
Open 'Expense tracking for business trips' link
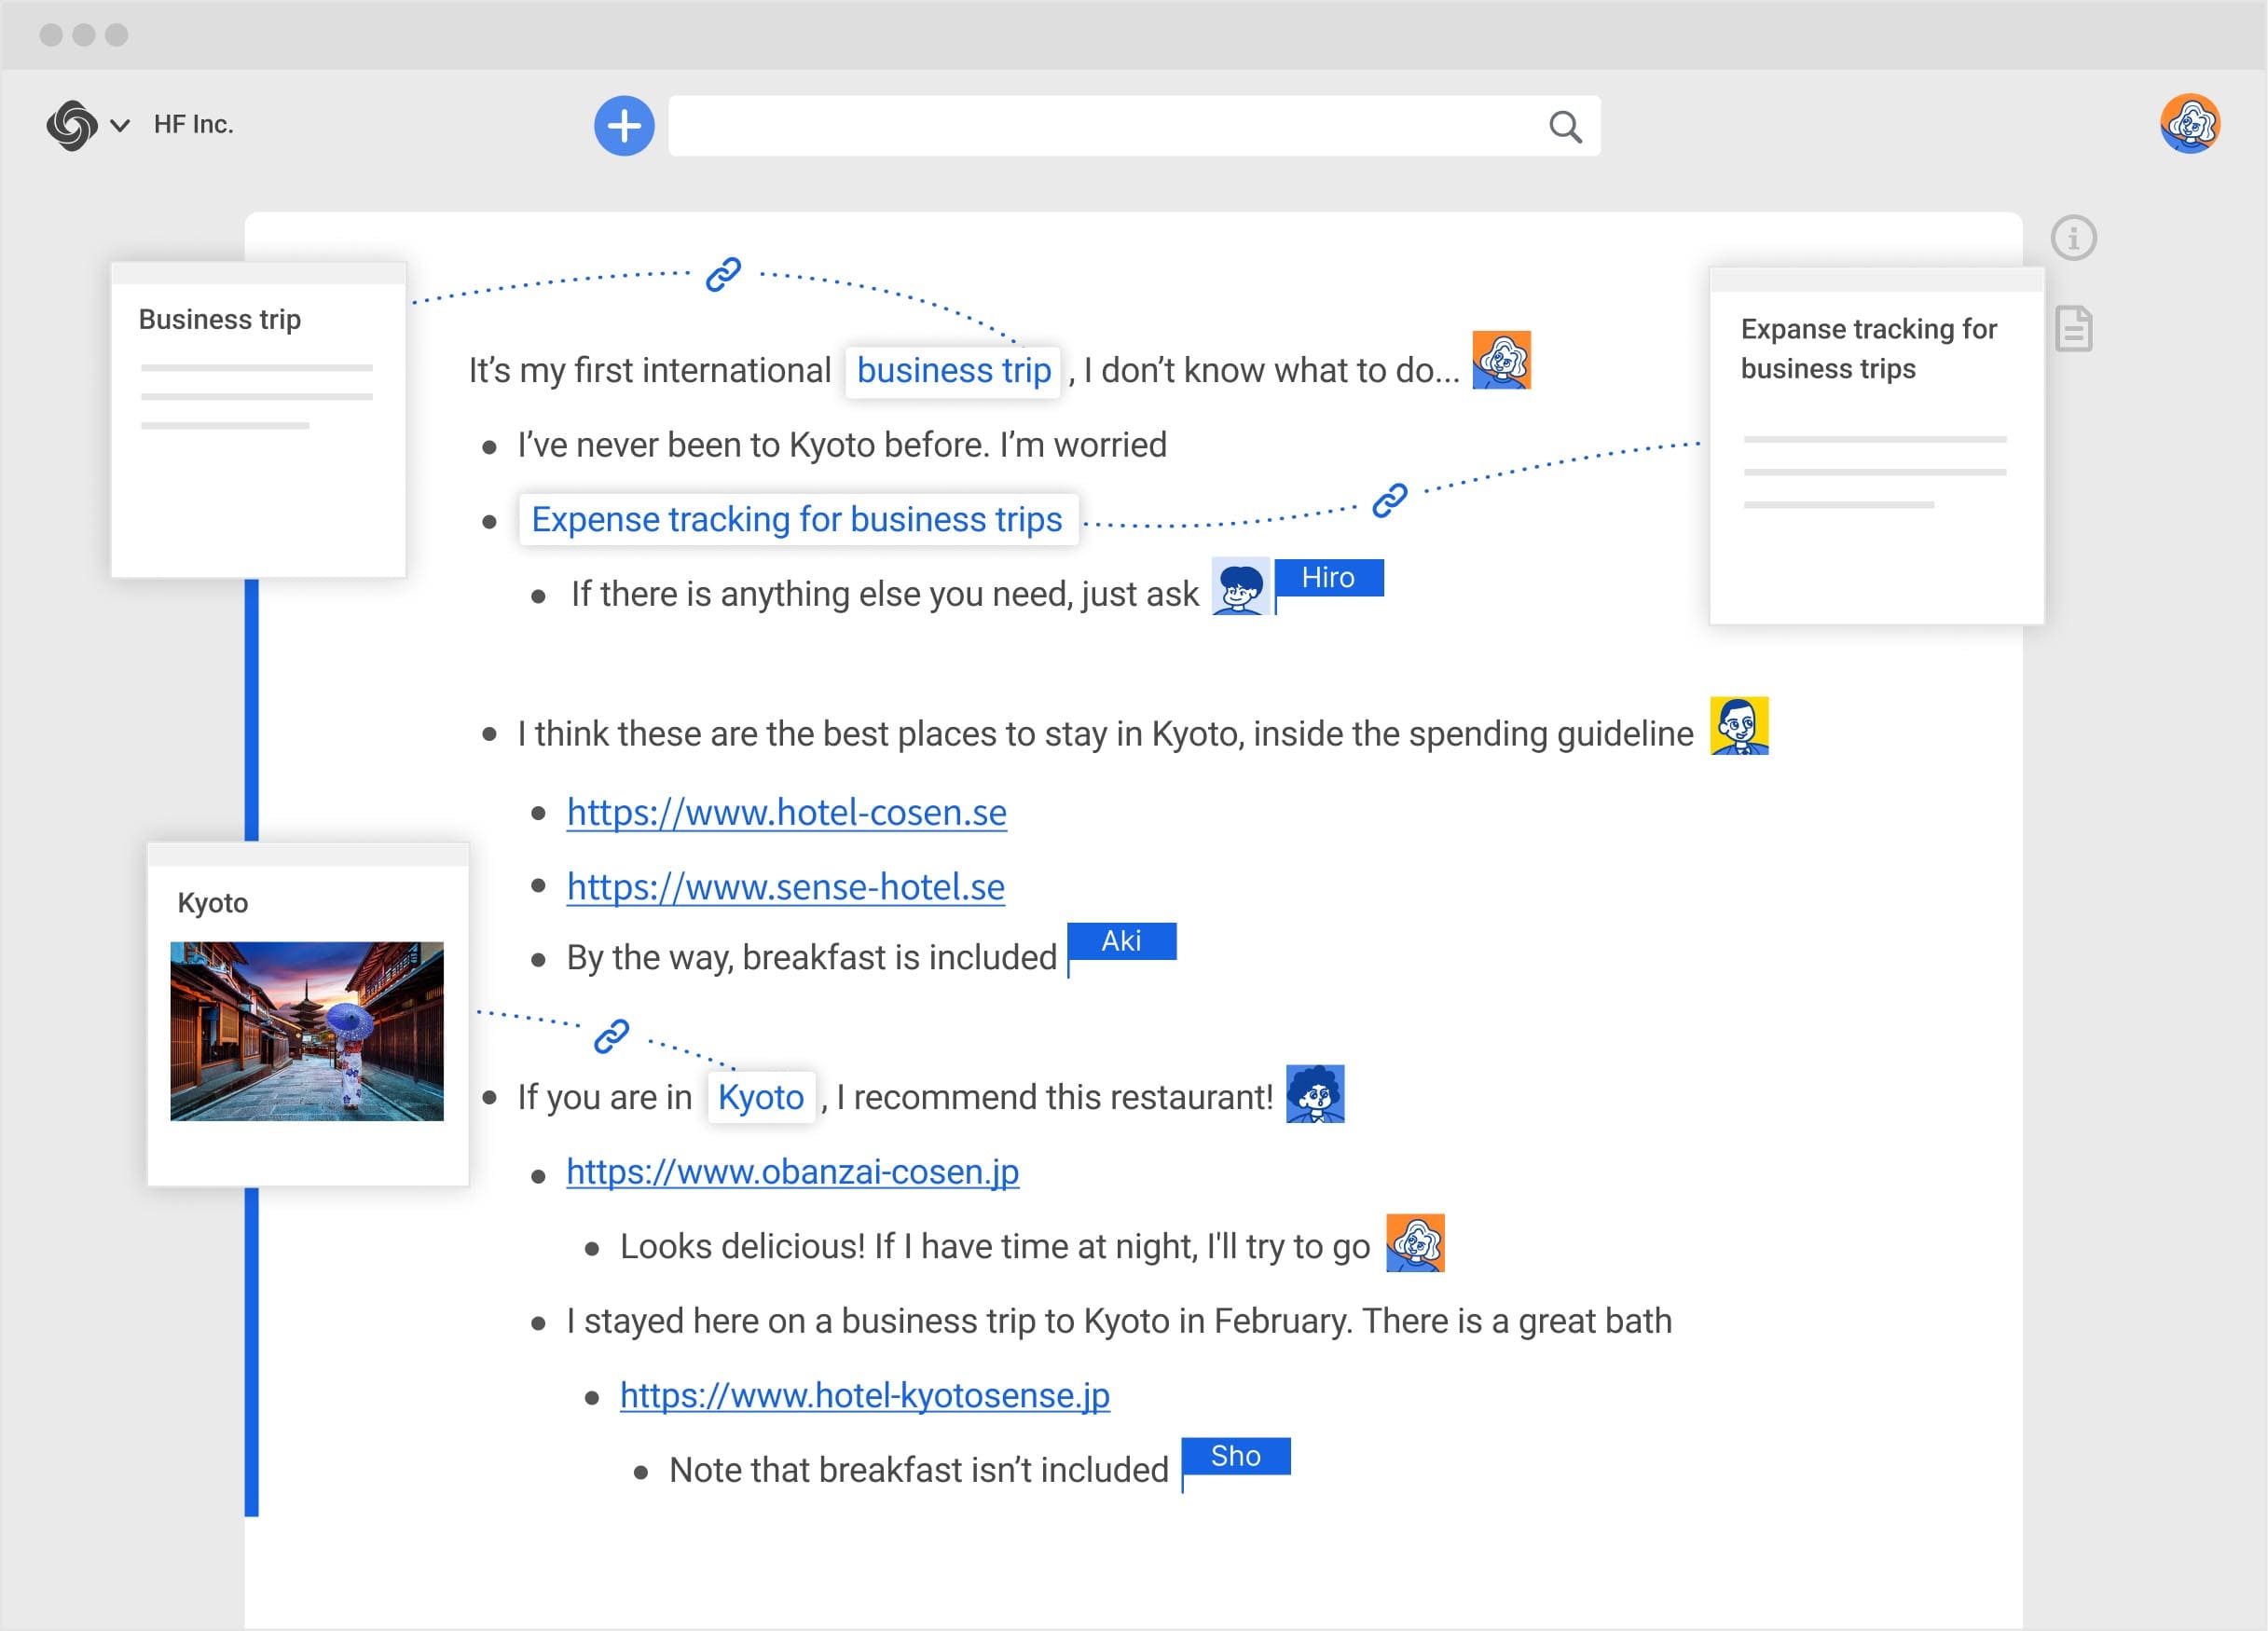796,520
